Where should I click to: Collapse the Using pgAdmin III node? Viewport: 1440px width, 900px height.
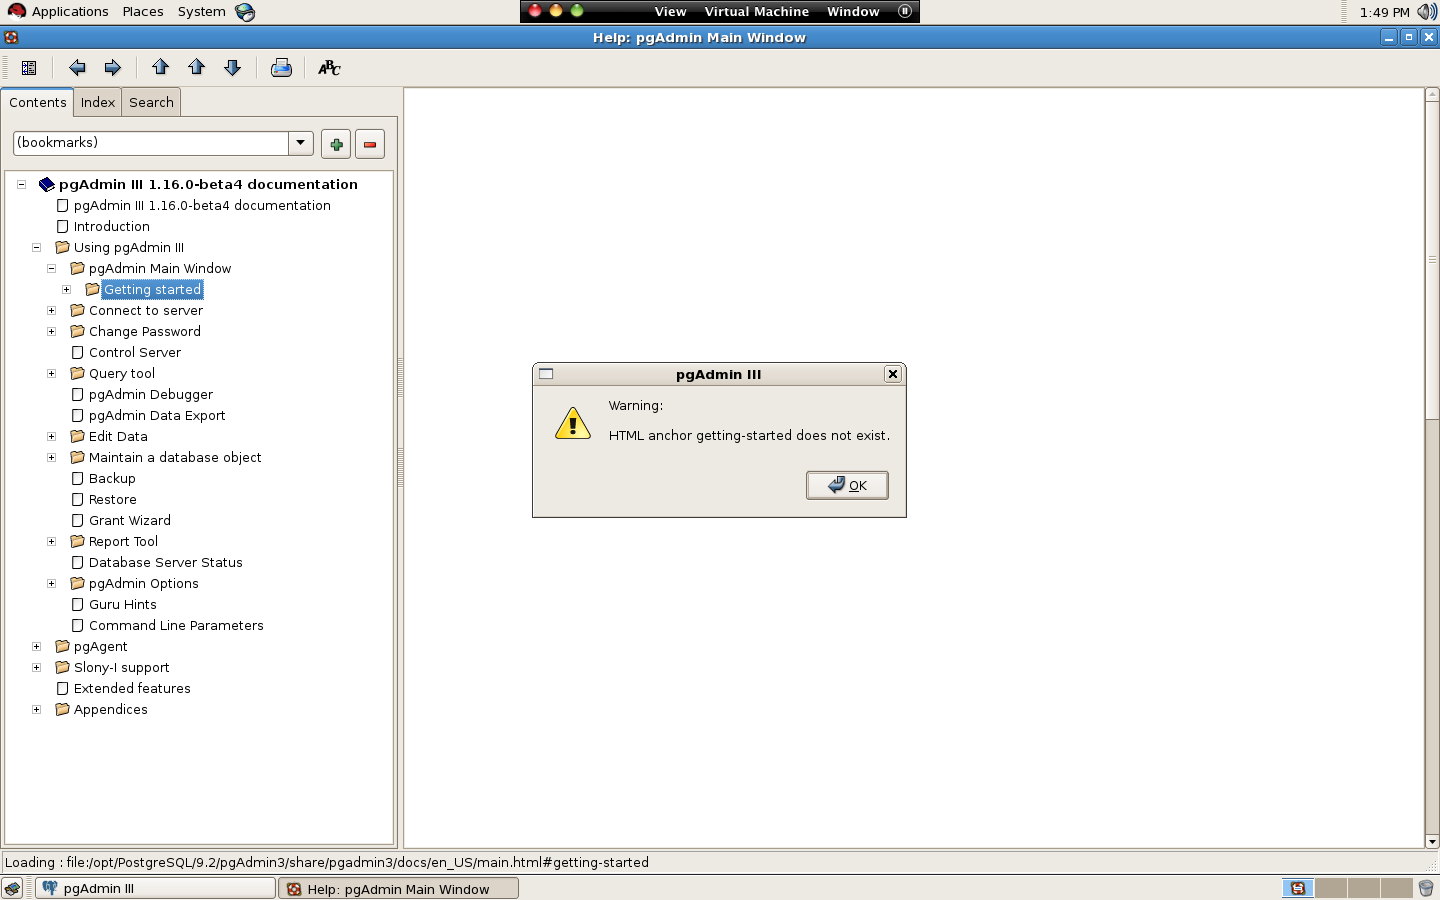point(37,248)
